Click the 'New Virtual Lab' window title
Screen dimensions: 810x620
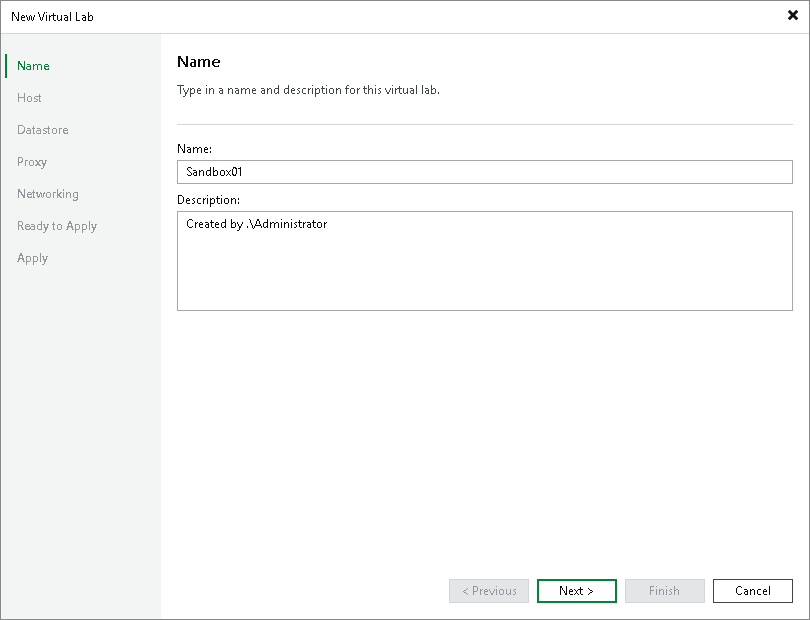pos(52,17)
